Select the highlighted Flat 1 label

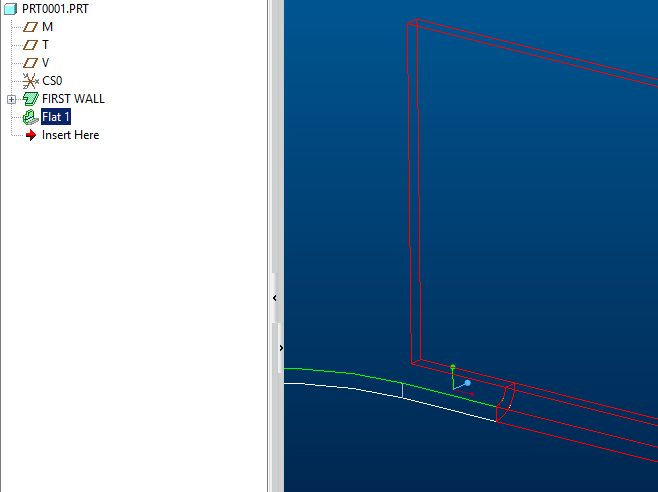click(56, 117)
